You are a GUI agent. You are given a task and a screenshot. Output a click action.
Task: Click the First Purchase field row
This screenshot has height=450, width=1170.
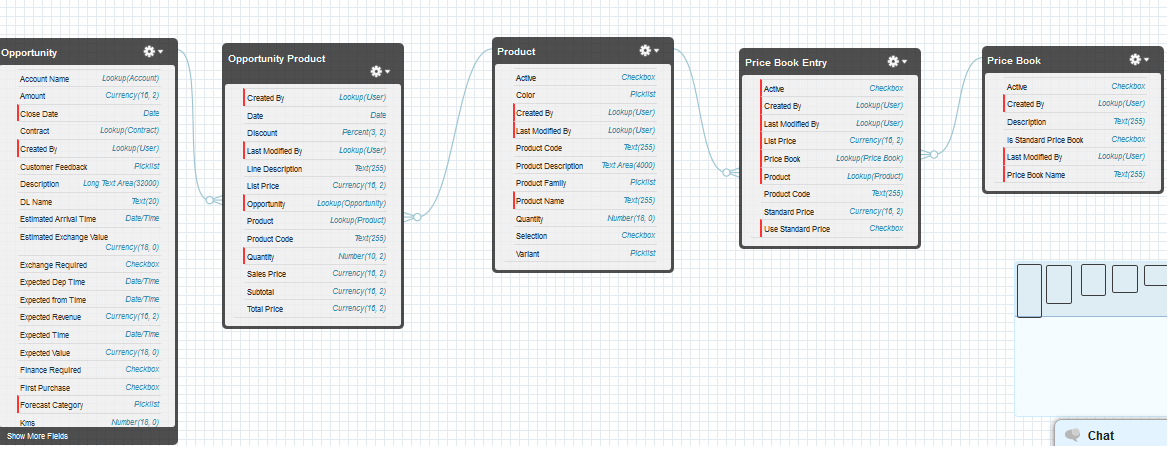[x=89, y=387]
